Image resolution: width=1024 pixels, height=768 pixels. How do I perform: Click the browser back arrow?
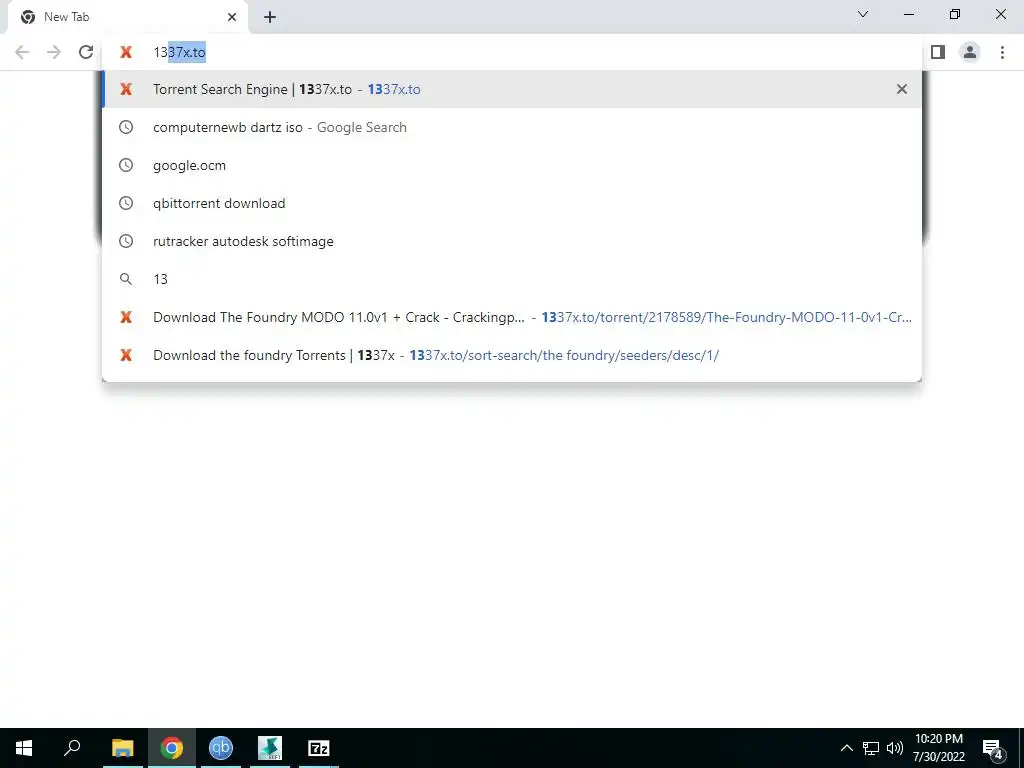pos(22,52)
